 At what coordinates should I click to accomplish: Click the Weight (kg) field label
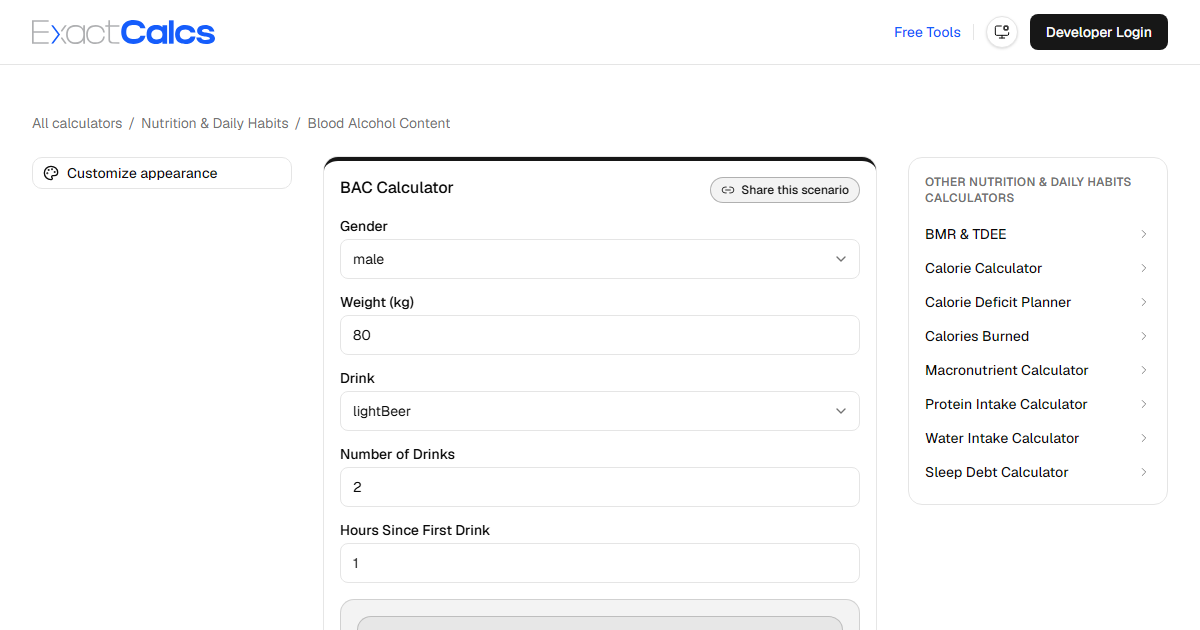377,302
